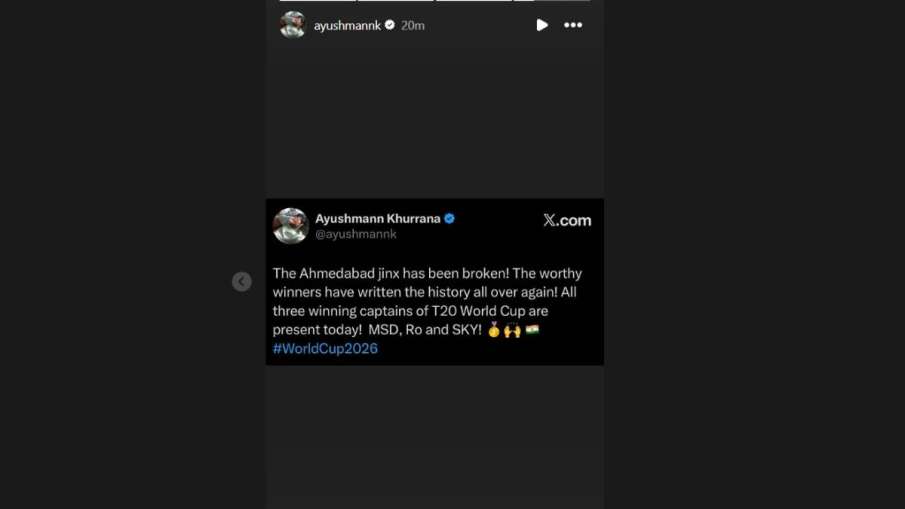This screenshot has width=905, height=509.
Task: Open the three-dot more options menu
Action: [x=573, y=25]
